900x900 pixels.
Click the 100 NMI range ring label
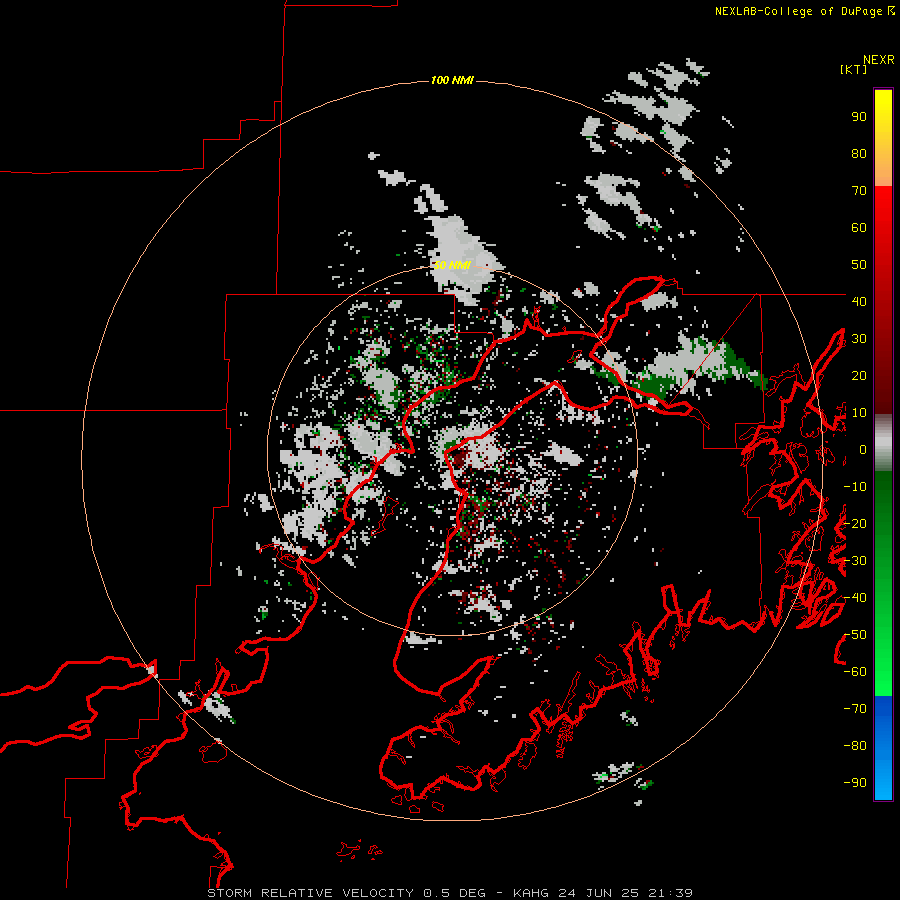point(452,80)
